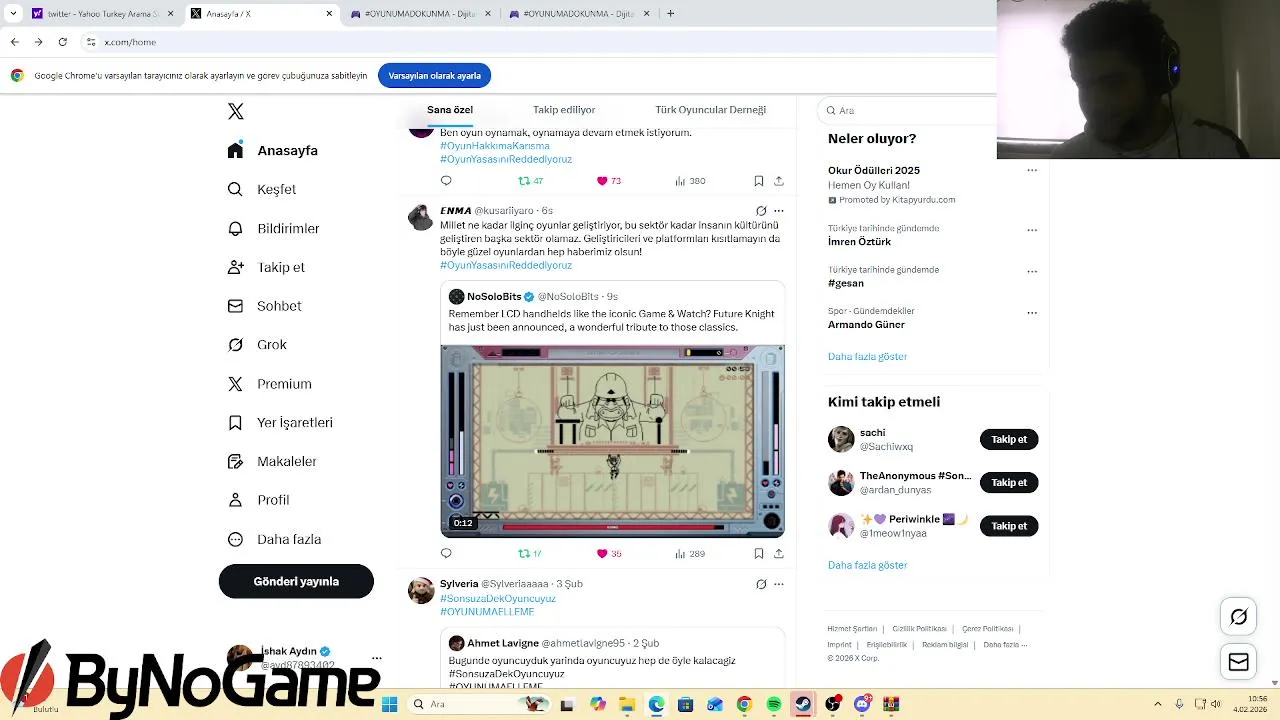Open ENMA's profile avatar

[421, 217]
